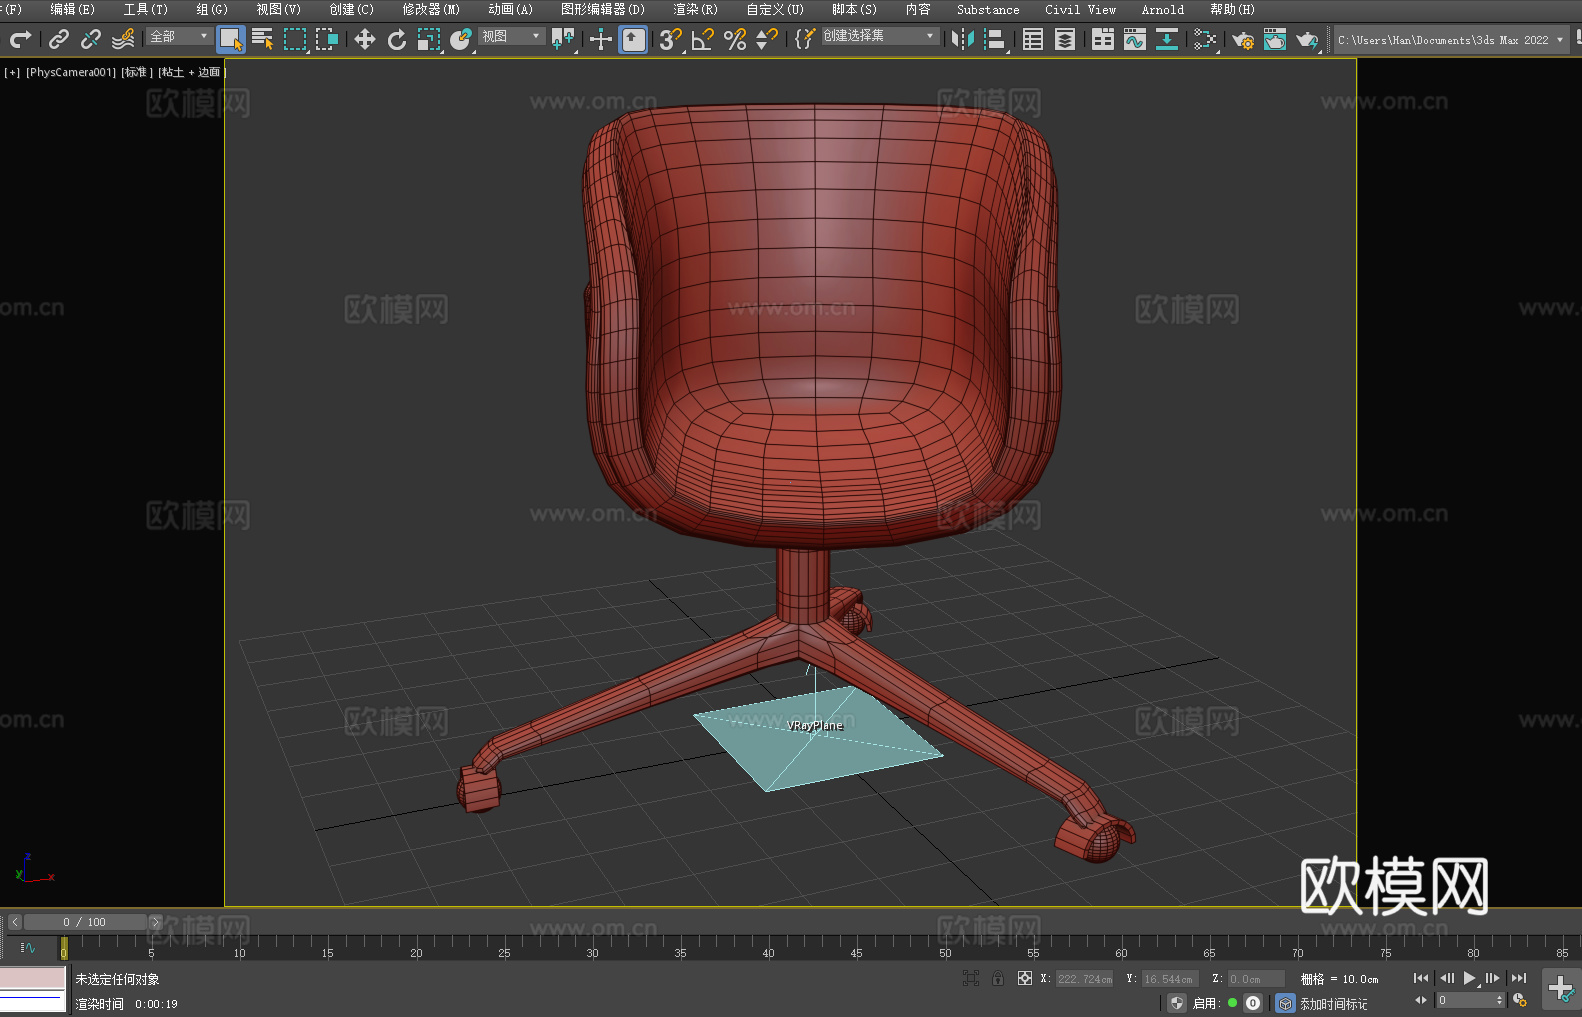Open Render Setup teapot gear icon
This screenshot has width=1582, height=1017.
coord(1243,39)
